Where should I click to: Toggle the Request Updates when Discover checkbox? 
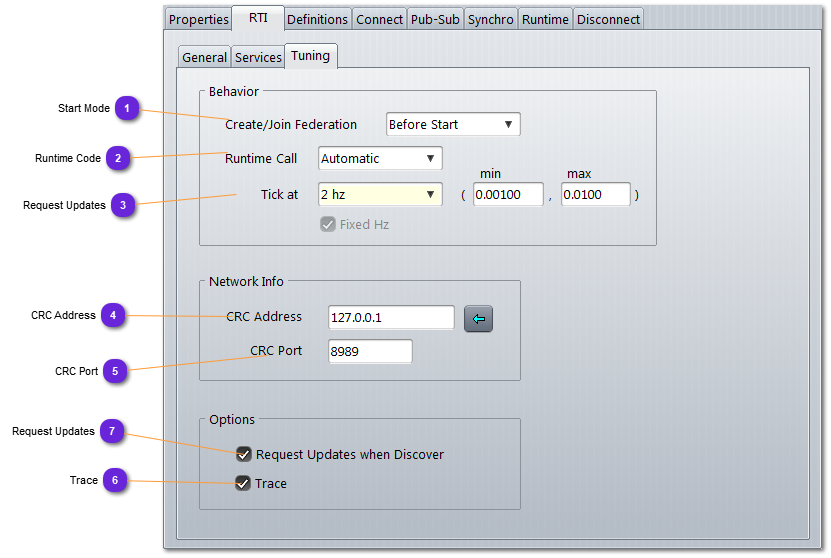(244, 454)
